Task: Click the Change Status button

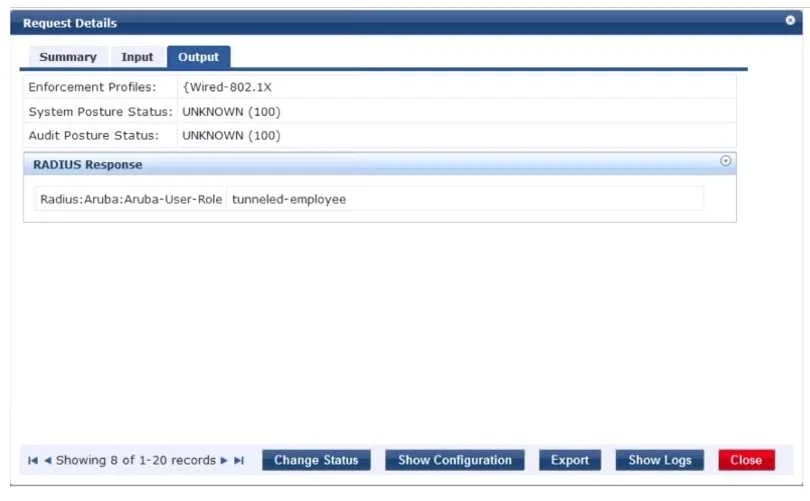Action: (x=316, y=460)
